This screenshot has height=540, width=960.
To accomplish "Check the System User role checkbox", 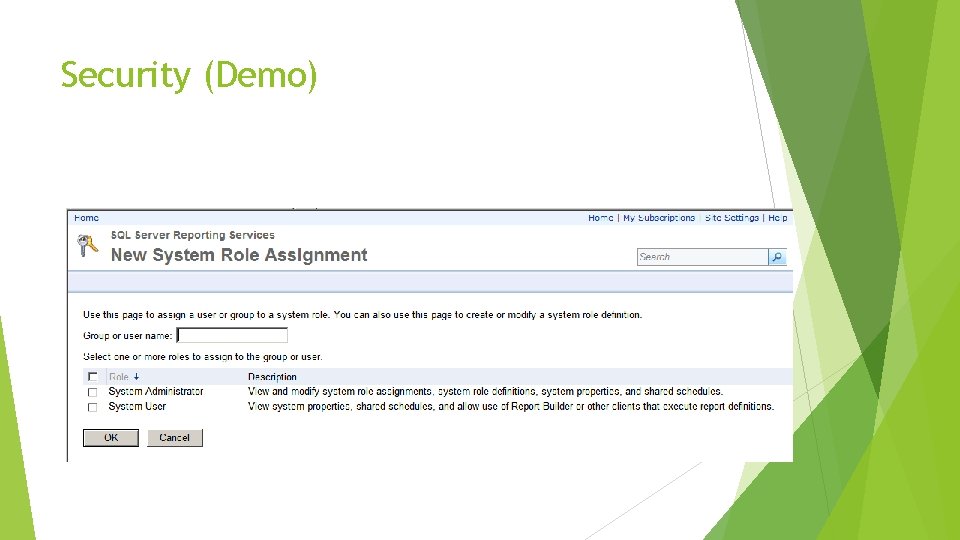I will [92, 407].
